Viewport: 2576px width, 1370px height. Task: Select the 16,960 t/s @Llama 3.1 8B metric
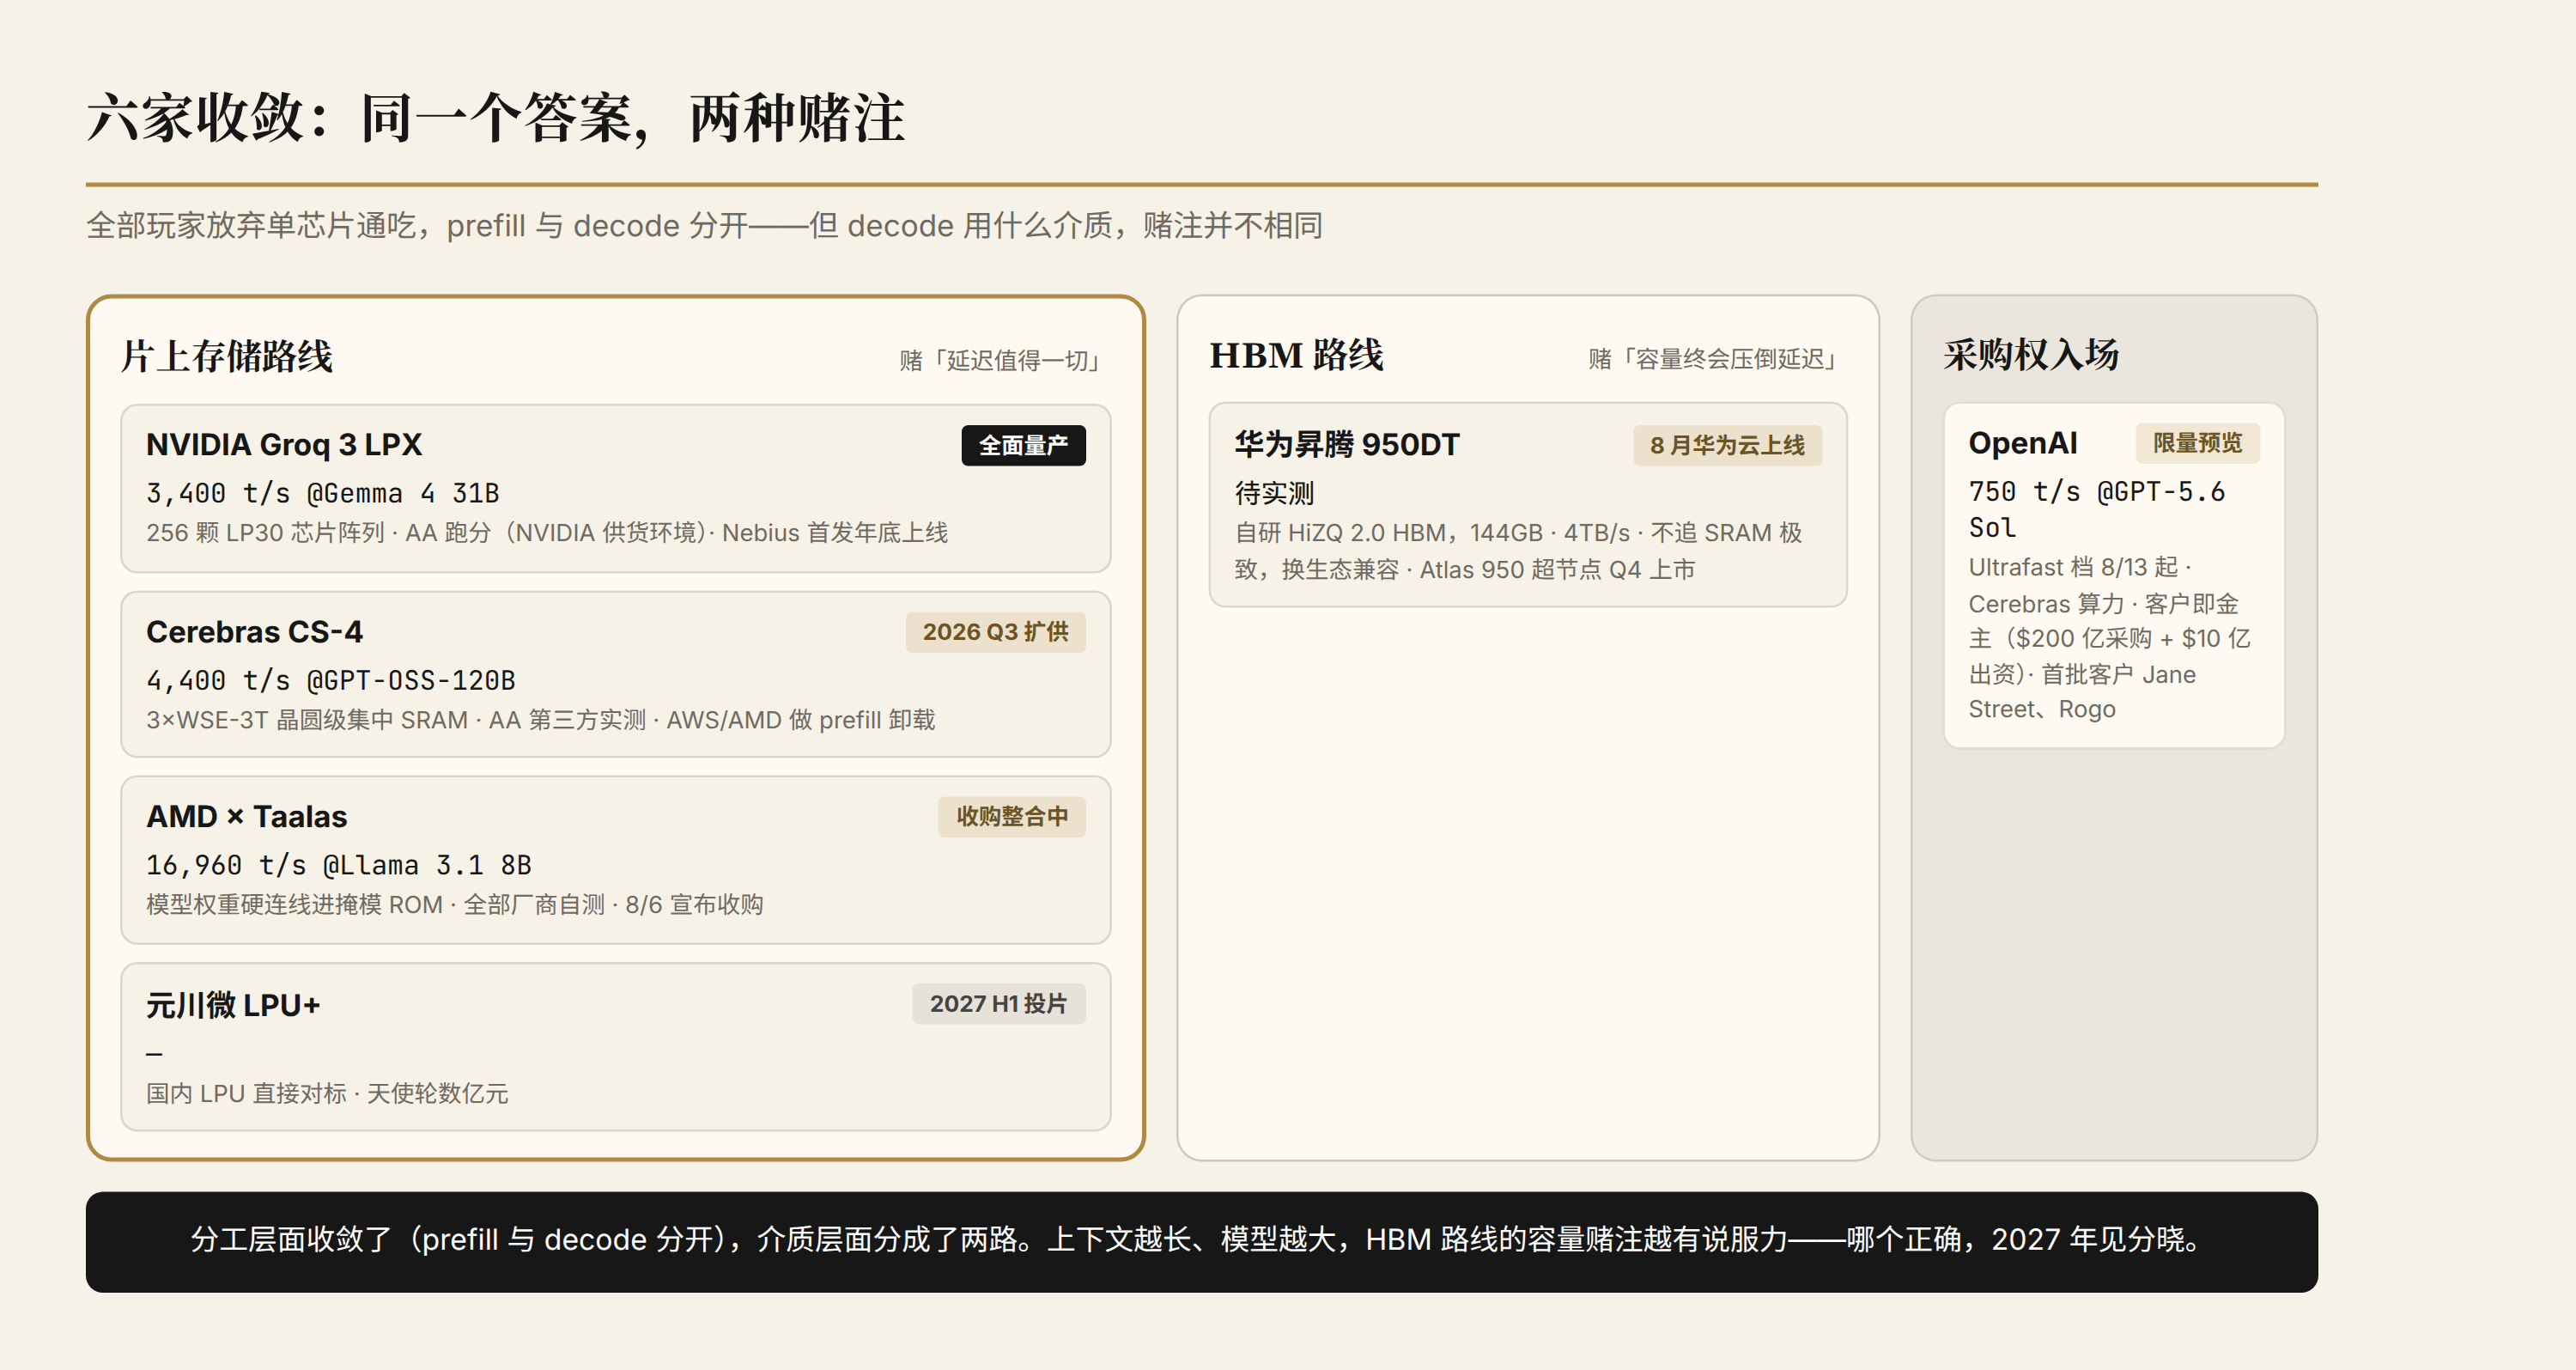[338, 865]
